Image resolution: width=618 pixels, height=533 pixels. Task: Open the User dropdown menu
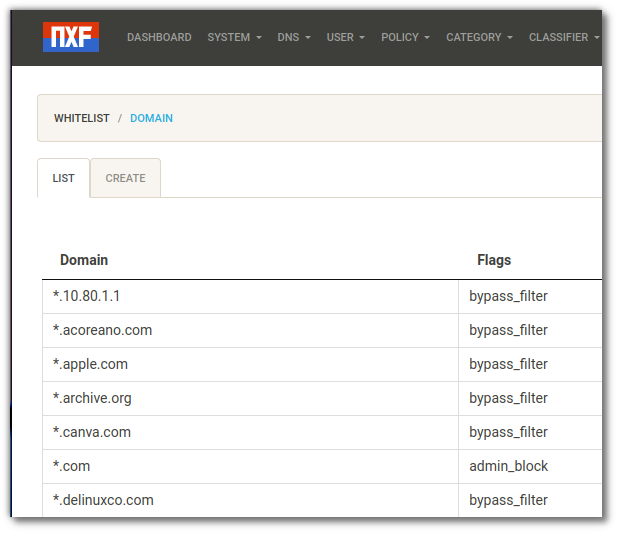point(345,37)
